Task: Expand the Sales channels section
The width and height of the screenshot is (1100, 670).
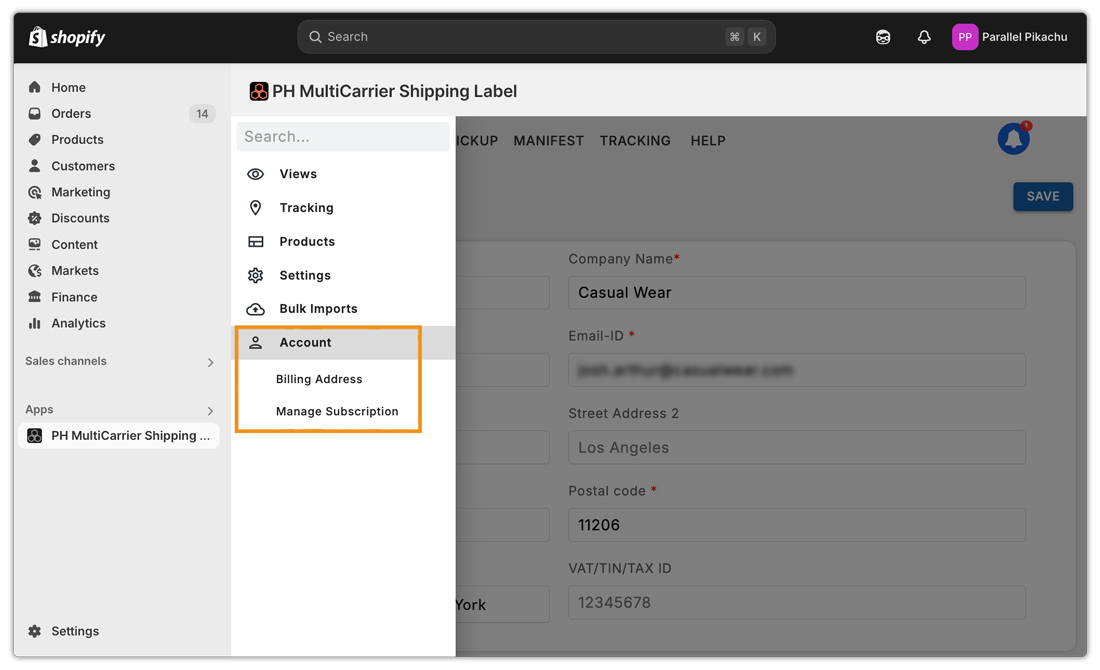Action: tap(210, 362)
